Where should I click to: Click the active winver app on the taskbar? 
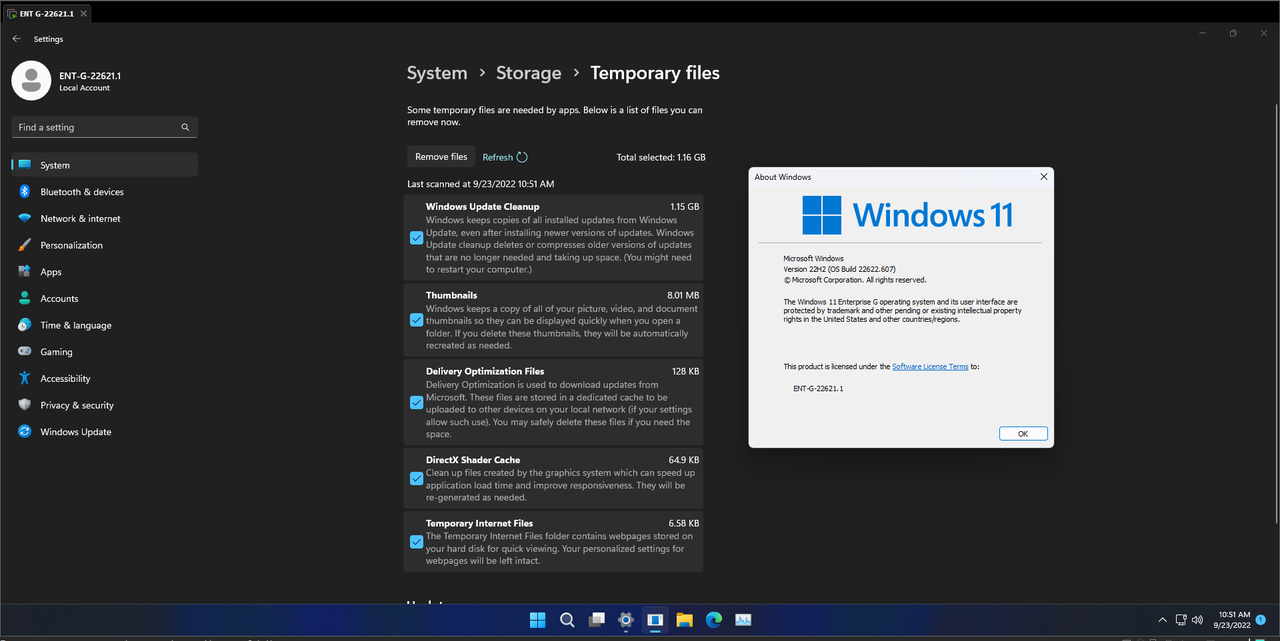point(655,620)
